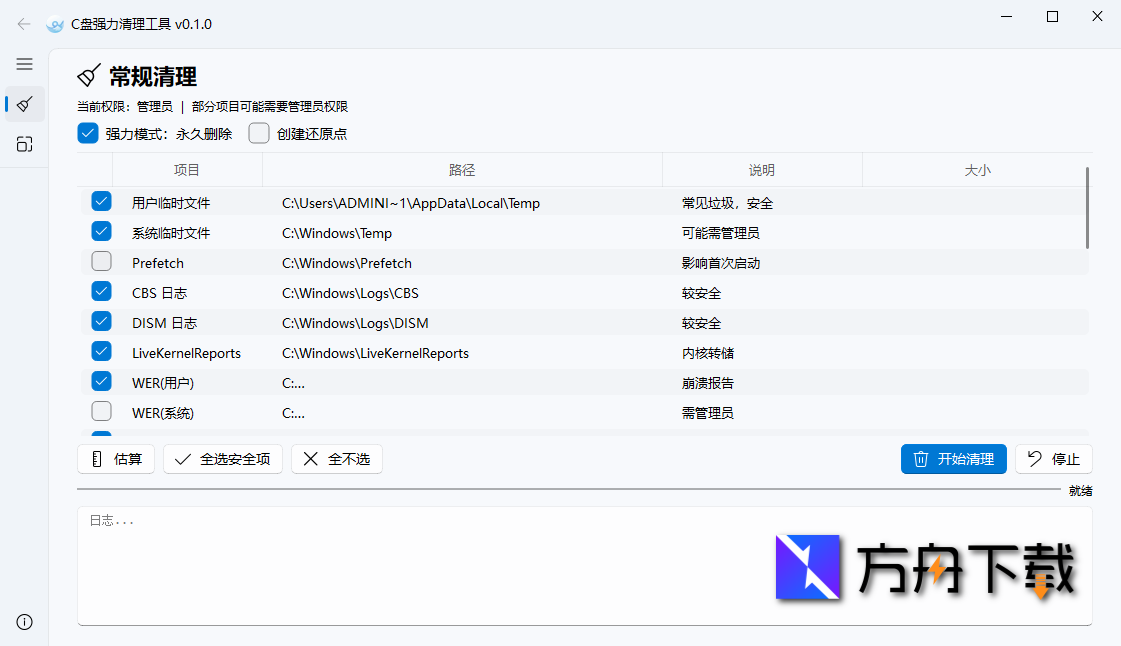Click the 全不选 button to deselect all
The height and width of the screenshot is (646, 1121).
tap(337, 459)
